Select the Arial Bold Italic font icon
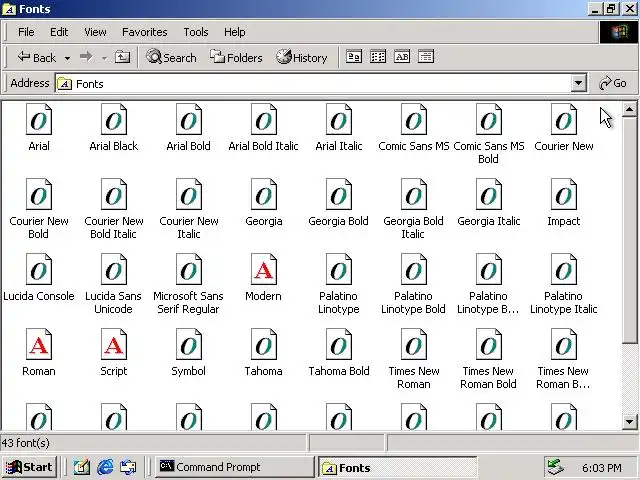The width and height of the screenshot is (640, 480). (x=264, y=119)
